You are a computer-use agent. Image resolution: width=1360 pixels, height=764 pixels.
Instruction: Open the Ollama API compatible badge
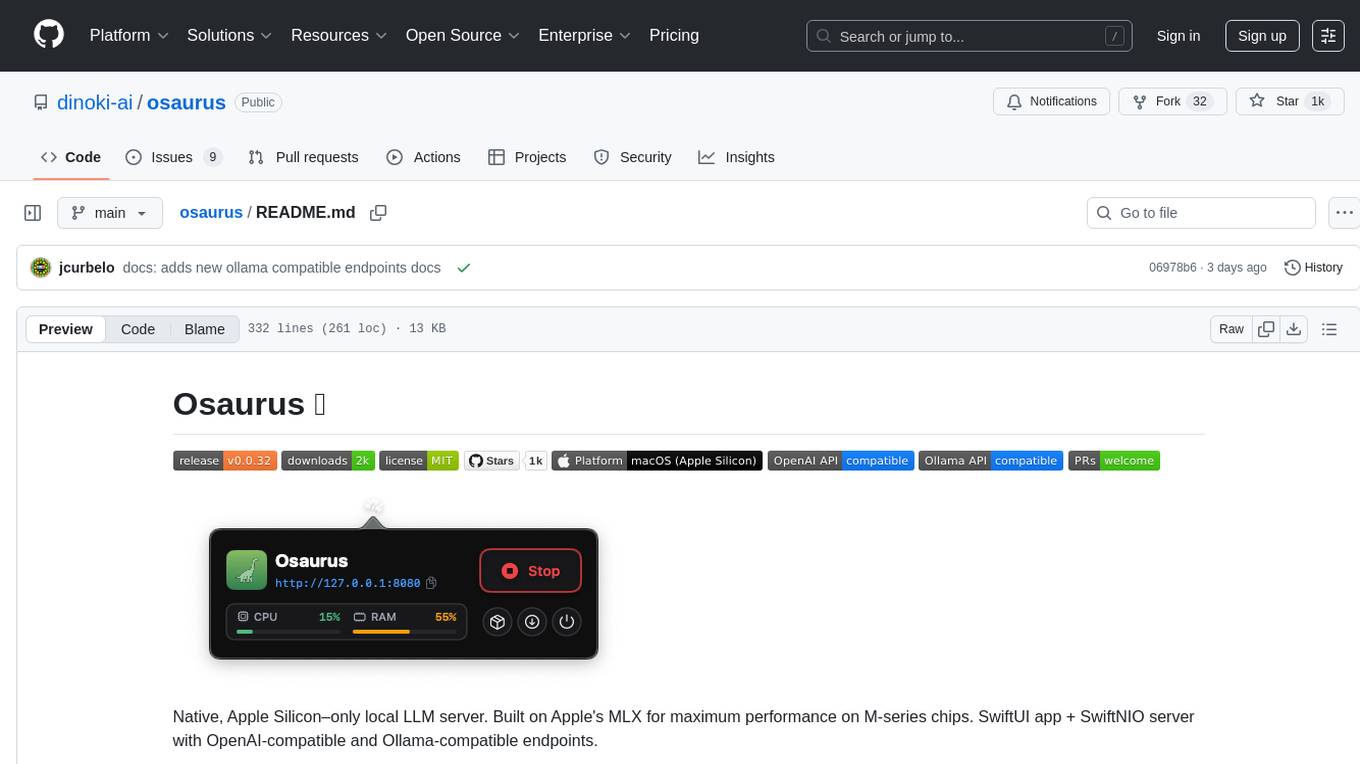[991, 461]
